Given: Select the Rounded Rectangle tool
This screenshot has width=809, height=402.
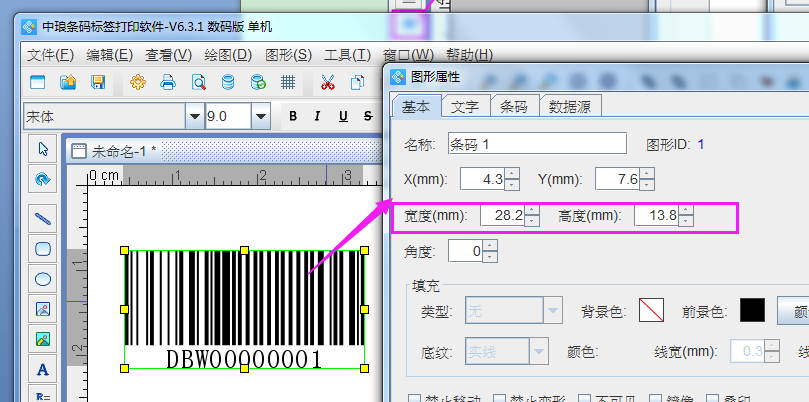Looking at the screenshot, I should tap(43, 249).
